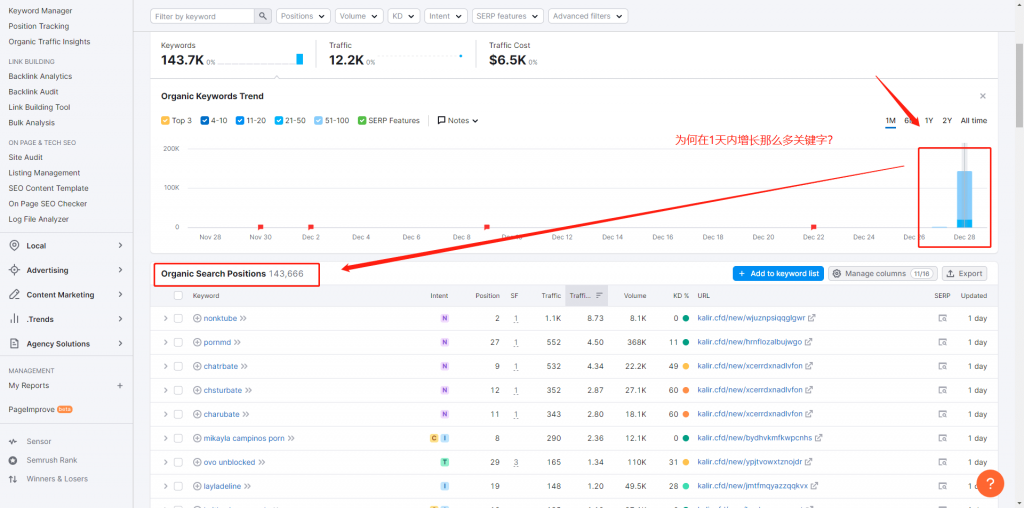Add ovo unblocked keyword via plus icon
The width and height of the screenshot is (1024, 508).
pos(197,462)
